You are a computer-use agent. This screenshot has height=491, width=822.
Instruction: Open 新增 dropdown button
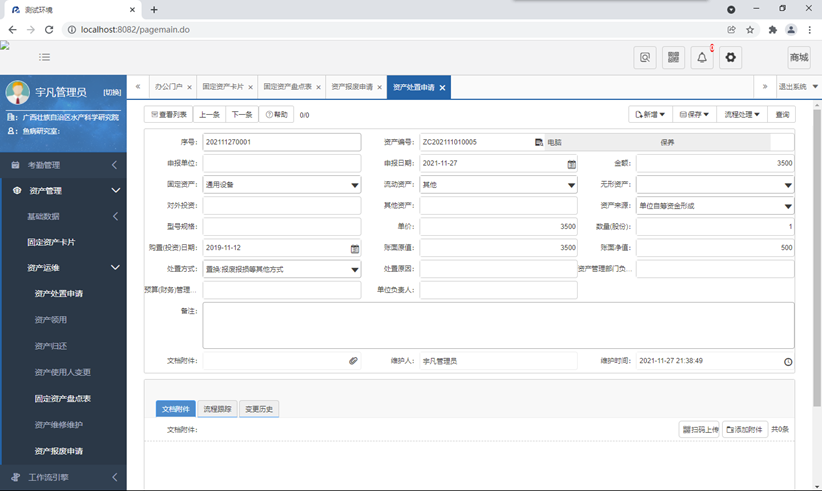[650, 114]
